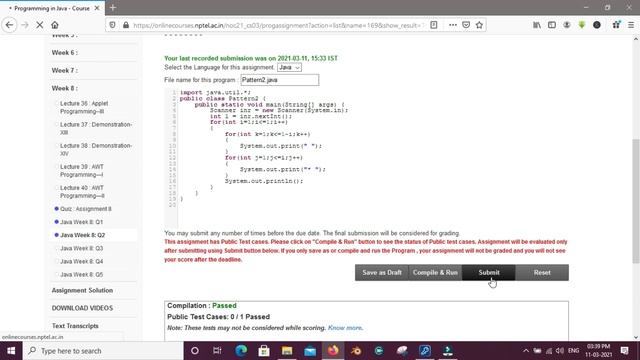The height and width of the screenshot is (360, 640).
Task: Open Java Week 8: Q3
Action: pos(81,248)
